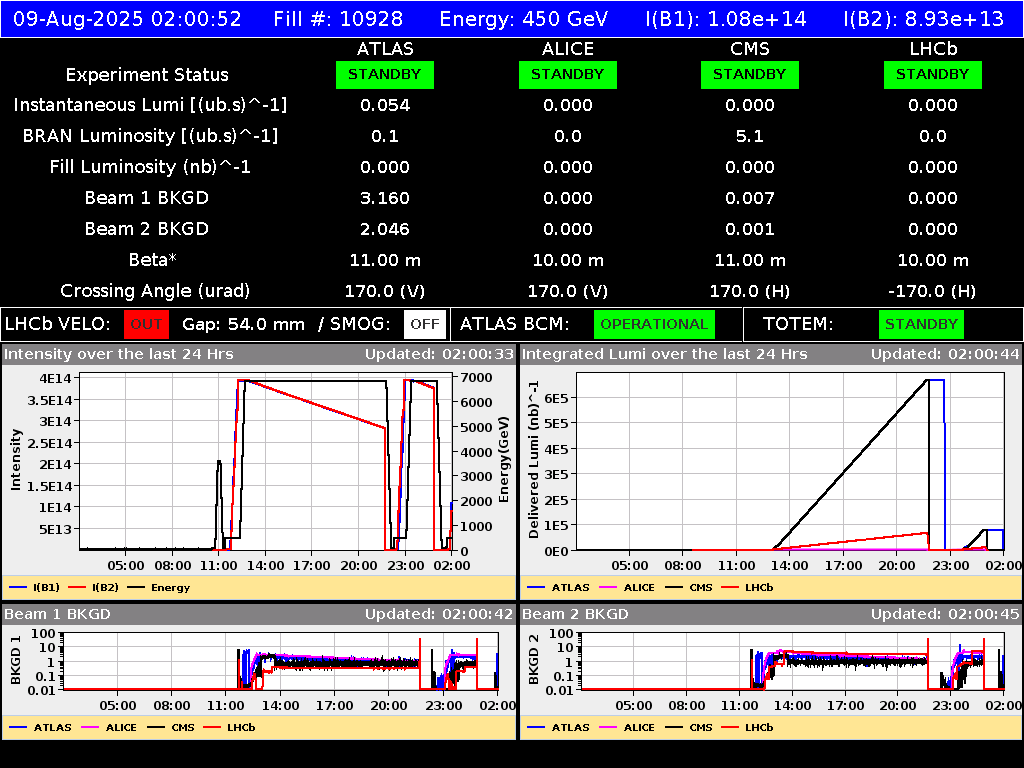The image size is (1024, 768).
Task: Click the red LHCb VELO OUT indicator
Action: pyautogui.click(x=146, y=324)
